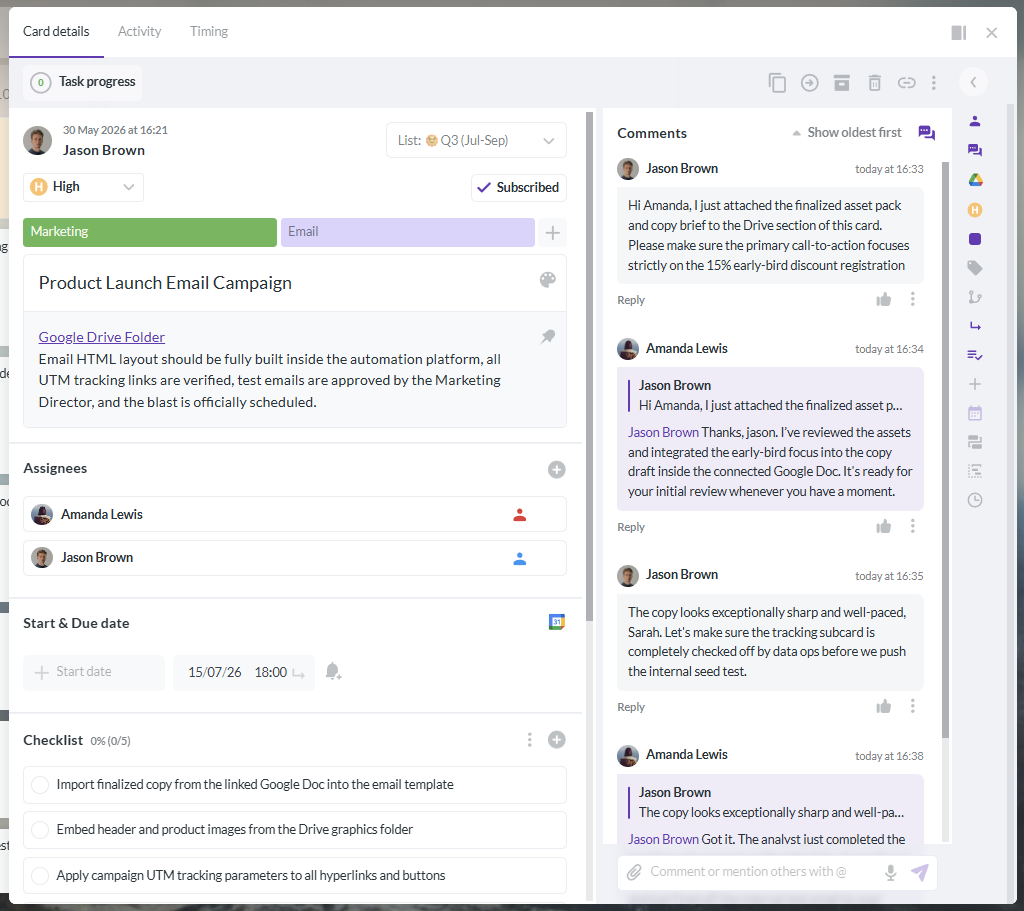Open the checklist icon in right sidebar

tap(975, 355)
